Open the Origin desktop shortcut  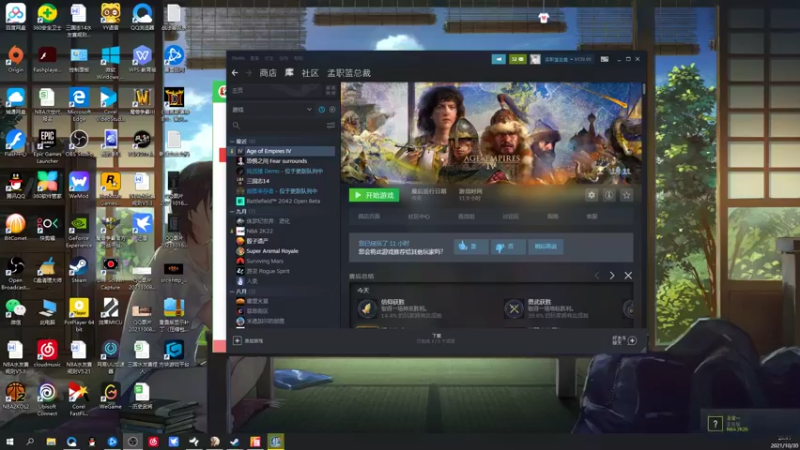(15, 60)
